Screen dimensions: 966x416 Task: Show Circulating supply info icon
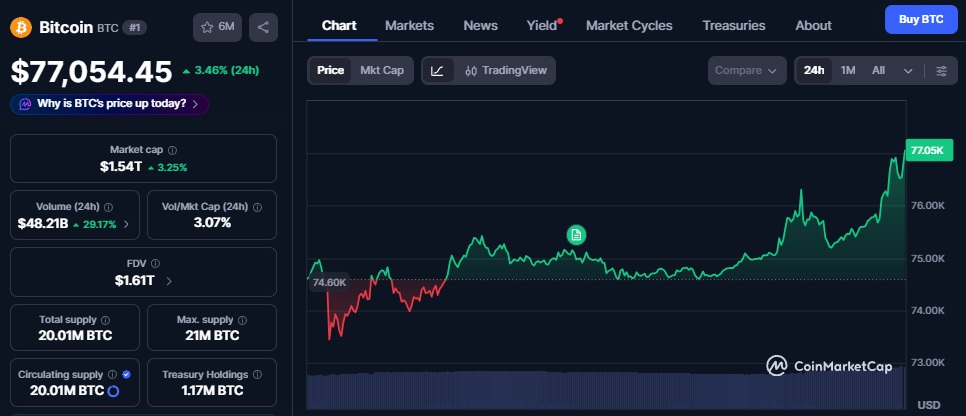point(112,374)
